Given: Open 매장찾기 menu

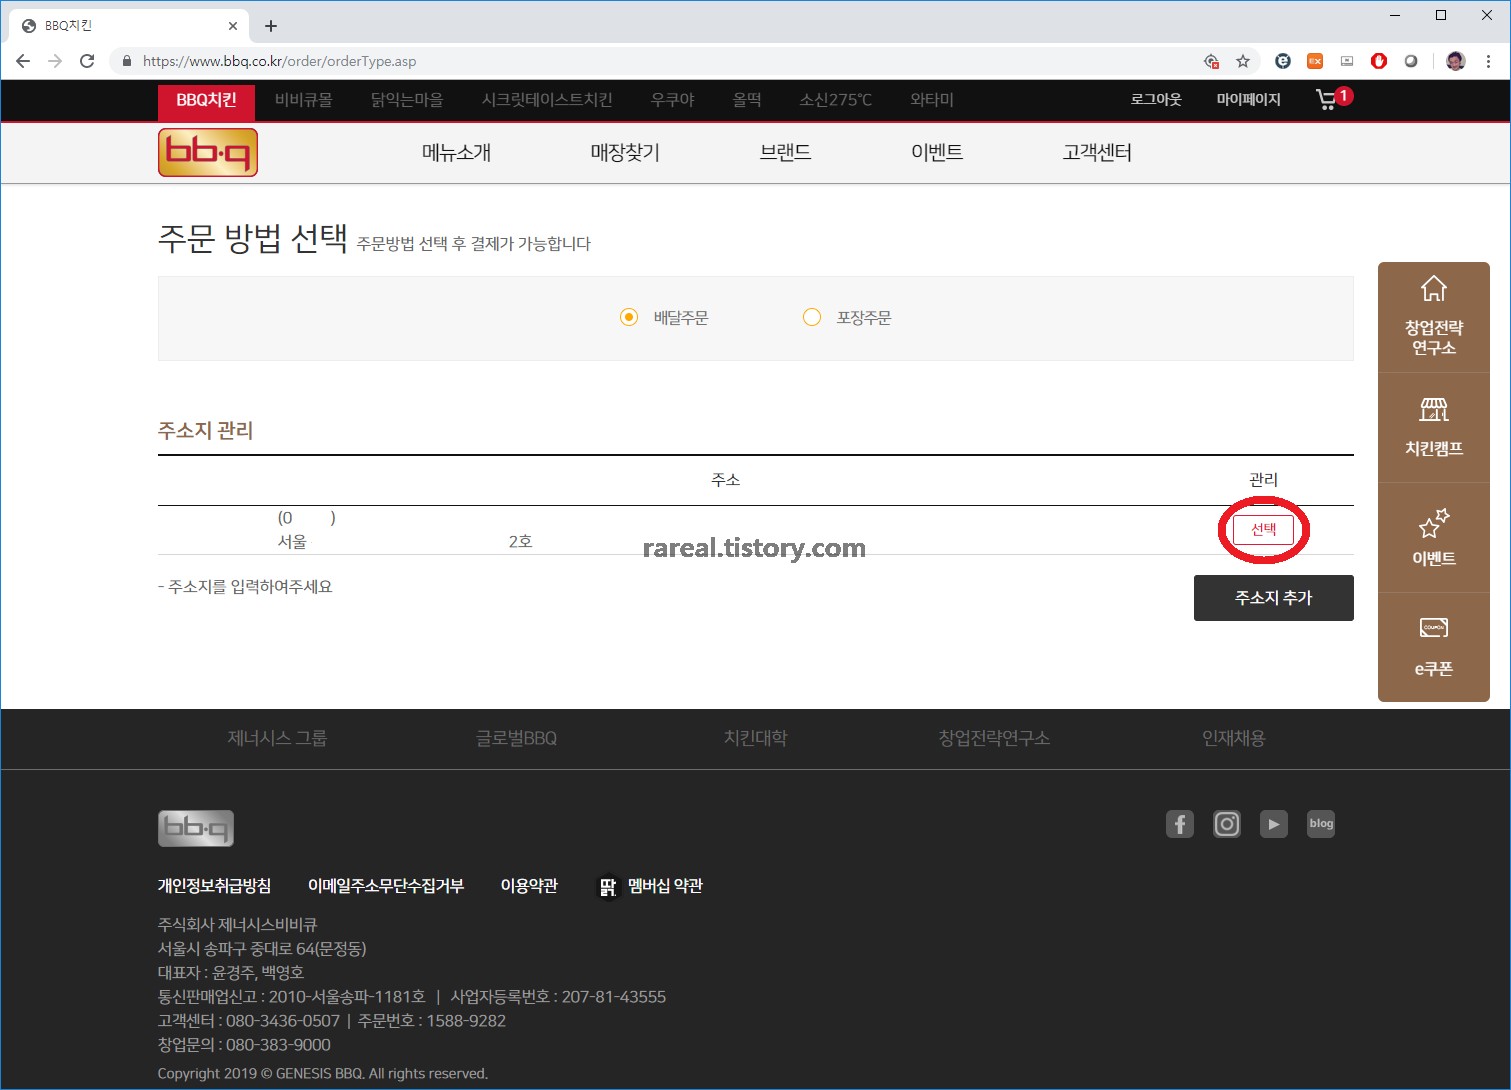Looking at the screenshot, I should tap(625, 153).
